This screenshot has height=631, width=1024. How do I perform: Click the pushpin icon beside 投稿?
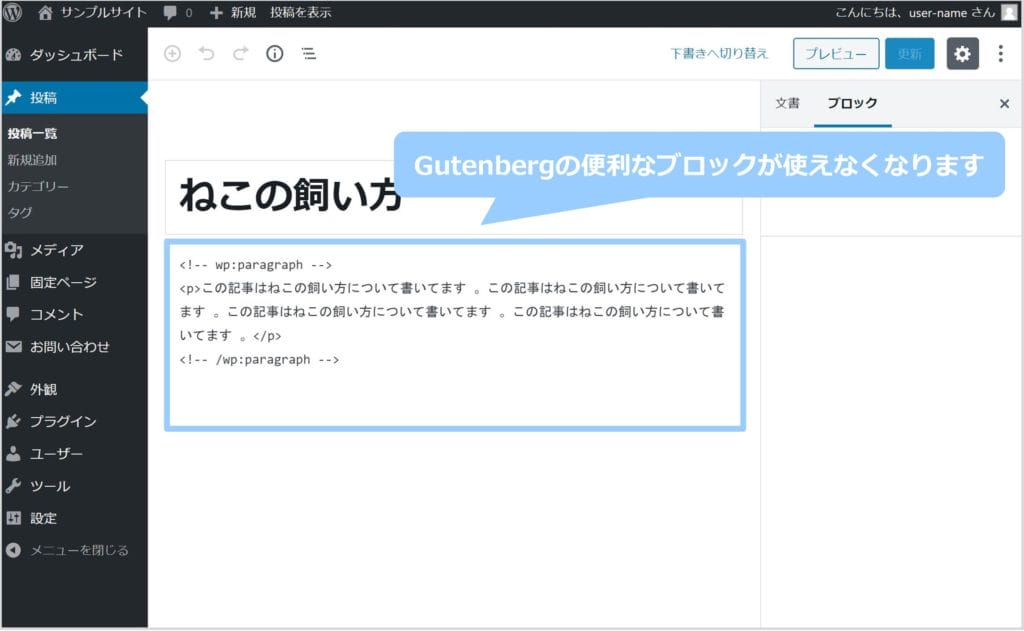coord(14,98)
